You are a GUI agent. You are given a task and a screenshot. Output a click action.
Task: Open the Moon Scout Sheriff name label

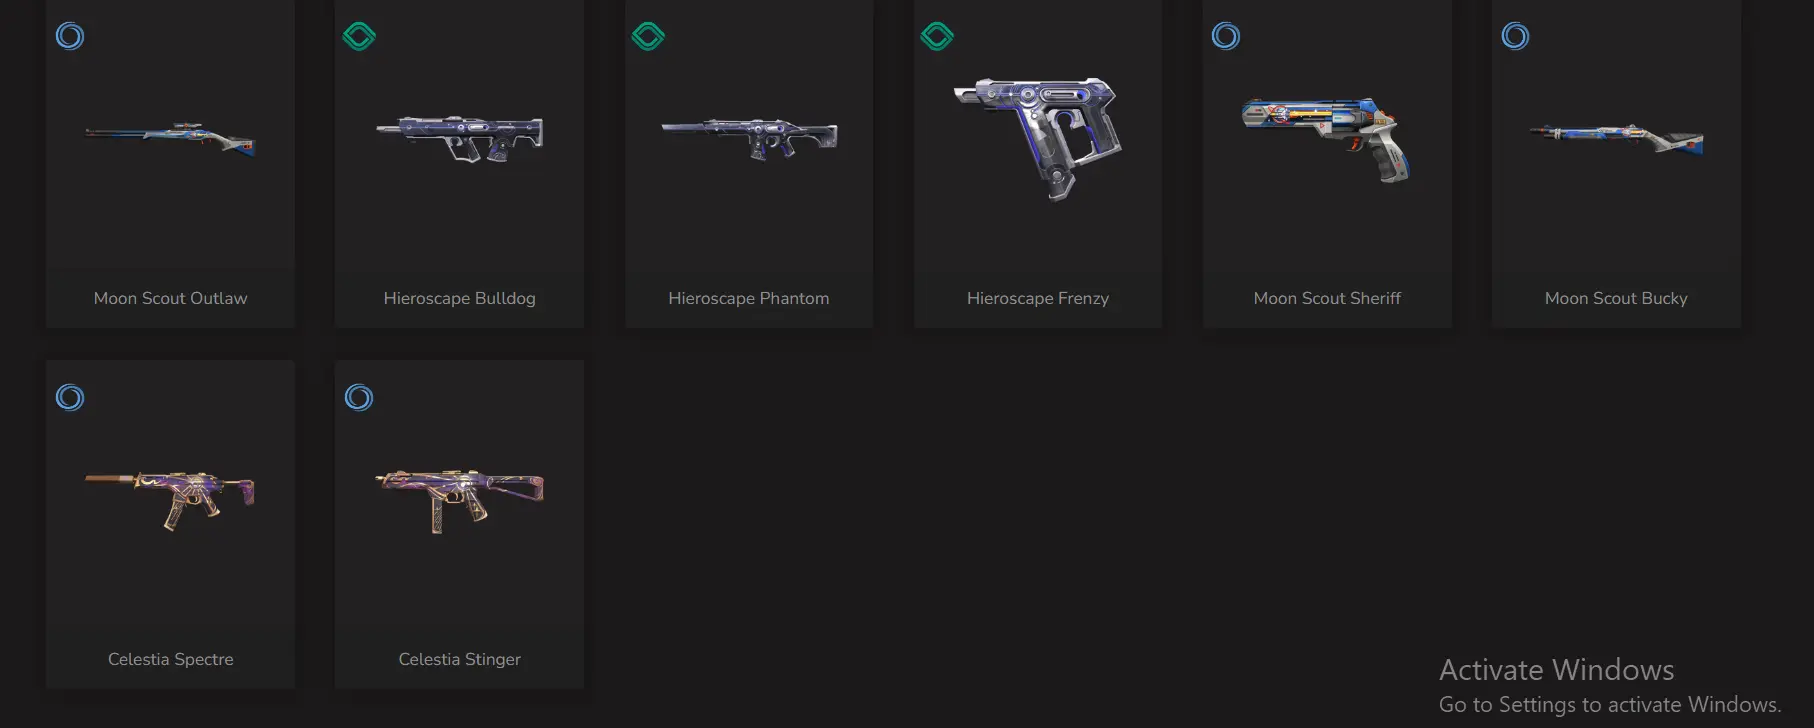tap(1327, 298)
